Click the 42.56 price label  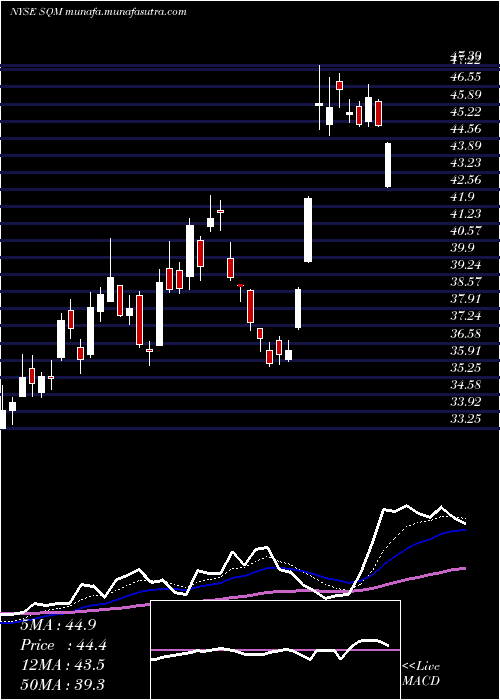coord(466,180)
